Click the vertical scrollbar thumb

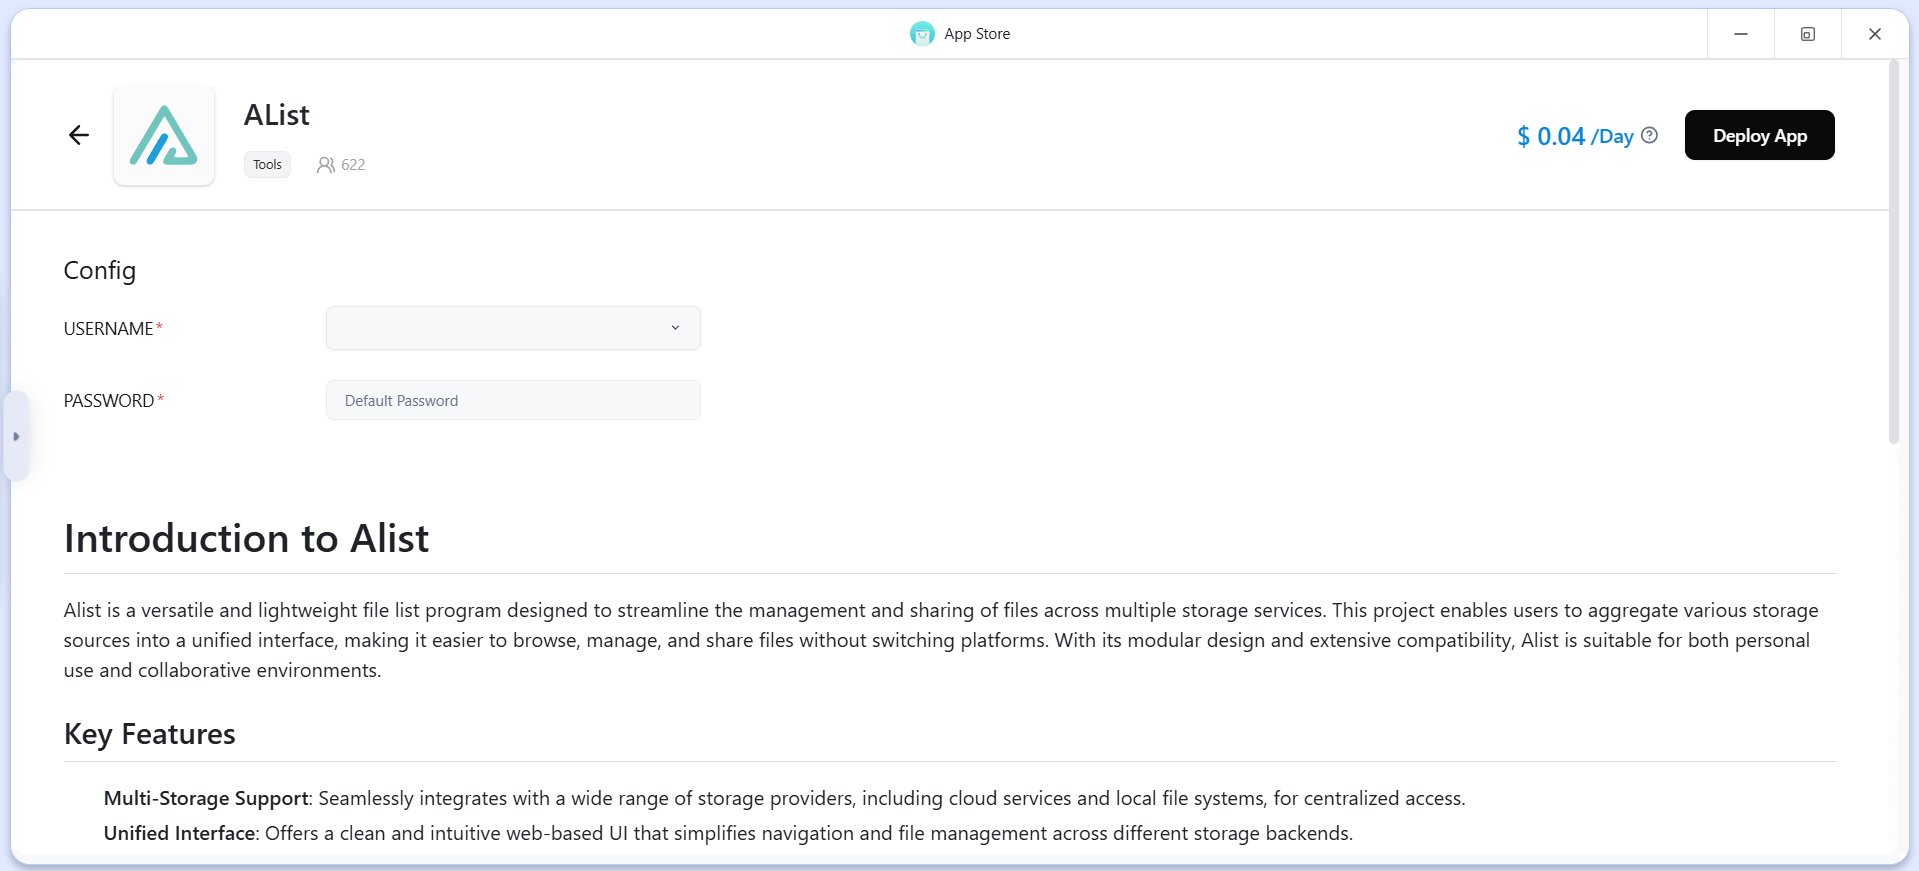click(x=1893, y=252)
